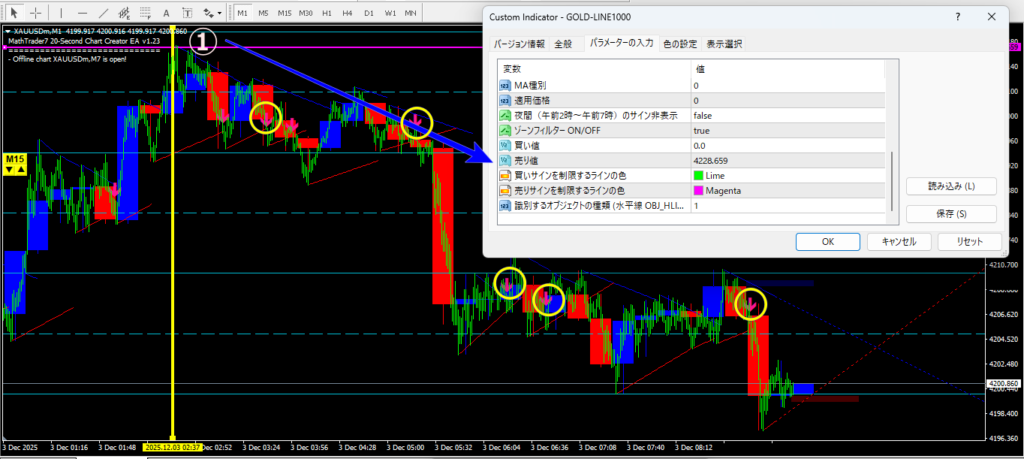1024x459 pixels.
Task: Activate the crosshair tool
Action: [33, 12]
